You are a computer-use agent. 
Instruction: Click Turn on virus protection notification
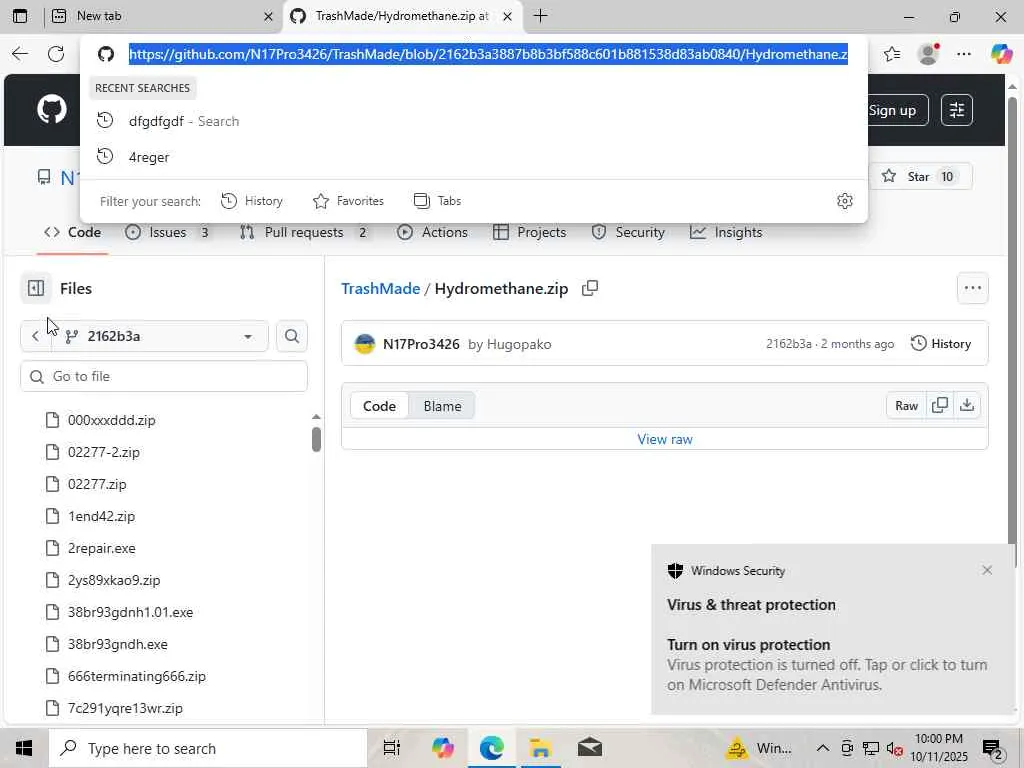coord(833,629)
